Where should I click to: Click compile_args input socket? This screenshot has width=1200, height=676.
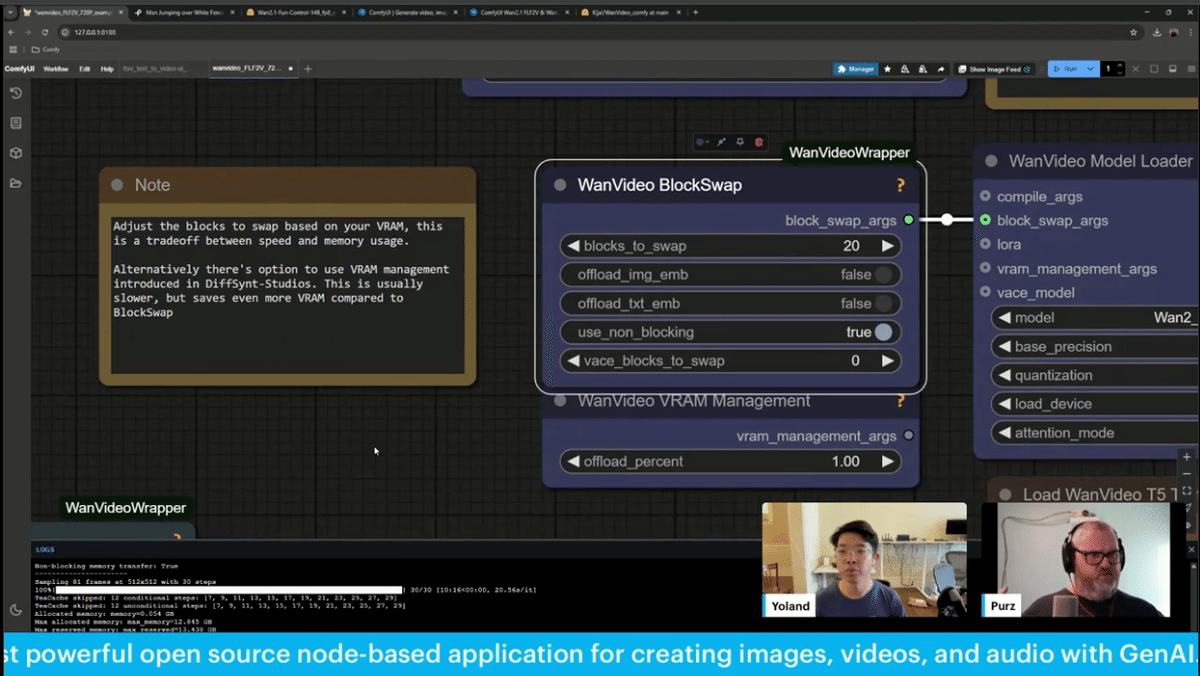pos(986,196)
